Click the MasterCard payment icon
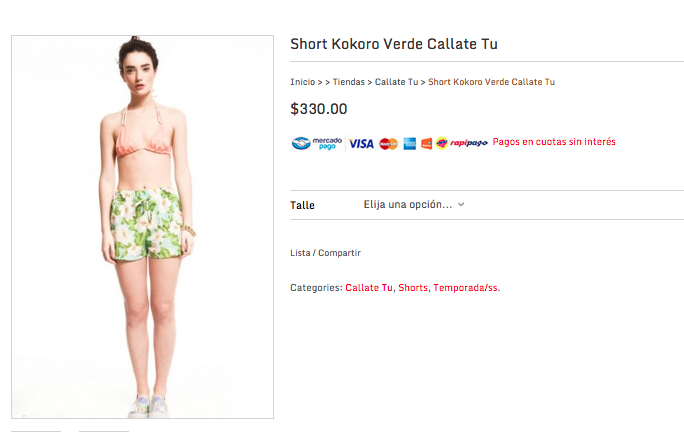The width and height of the screenshot is (684, 432). (388, 144)
